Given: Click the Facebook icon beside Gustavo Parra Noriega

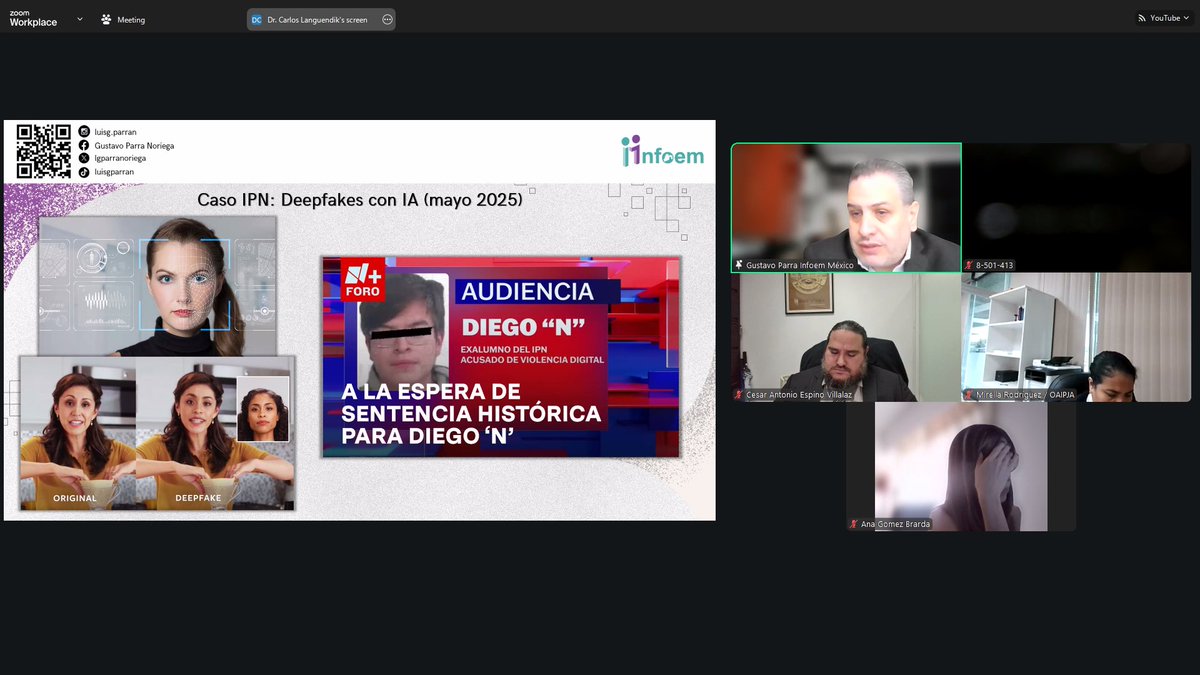Looking at the screenshot, I should [x=84, y=145].
